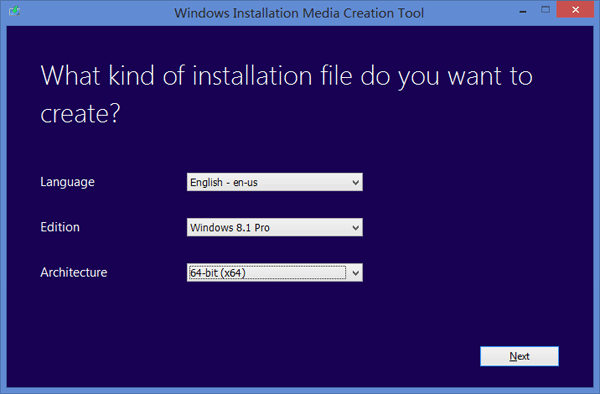Click the Language label
Image resolution: width=600 pixels, height=394 pixels.
click(x=67, y=182)
